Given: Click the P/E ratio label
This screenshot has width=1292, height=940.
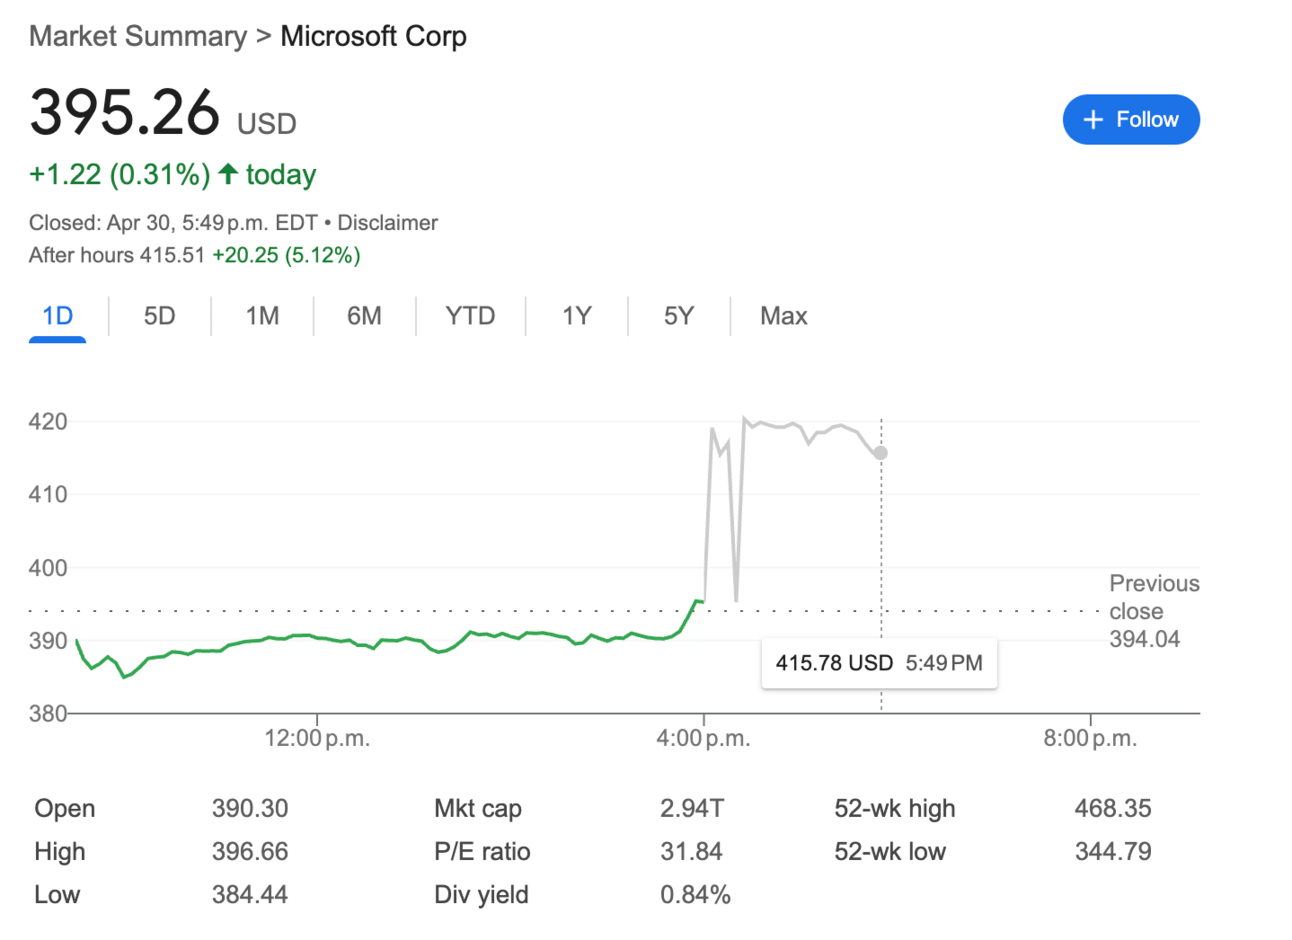Looking at the screenshot, I should [x=482, y=851].
